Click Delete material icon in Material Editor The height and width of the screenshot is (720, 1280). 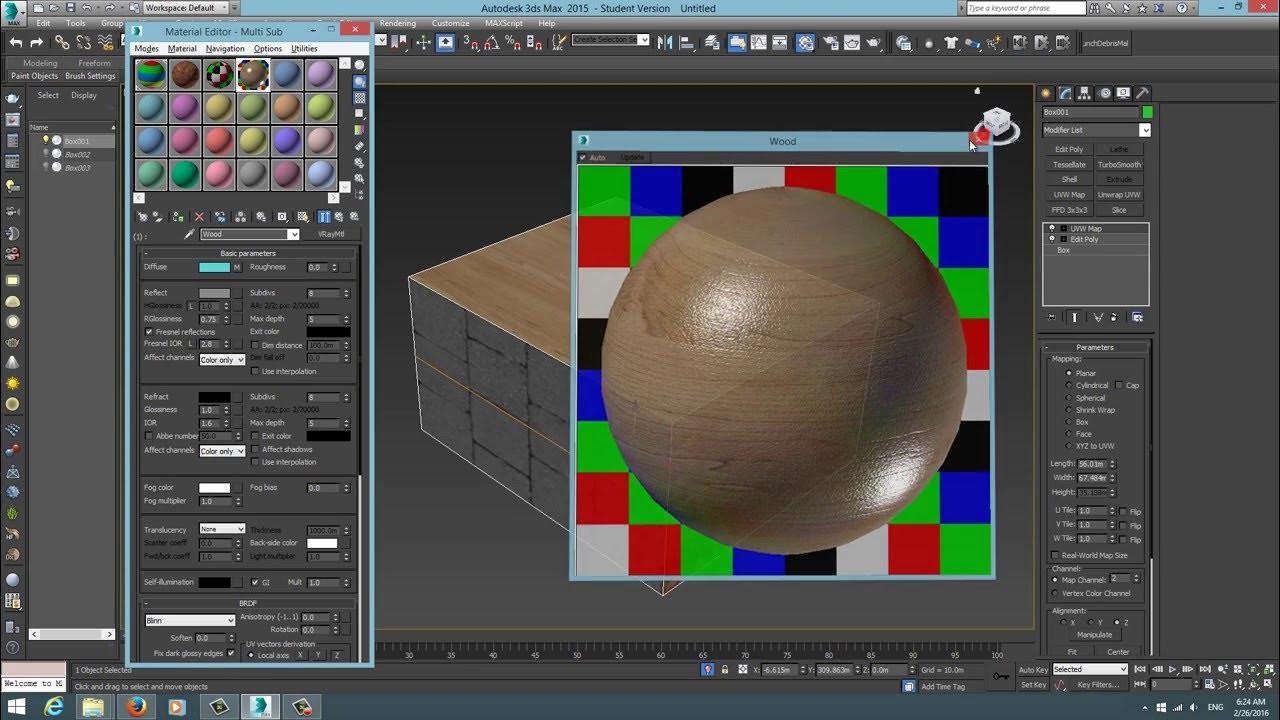click(199, 216)
